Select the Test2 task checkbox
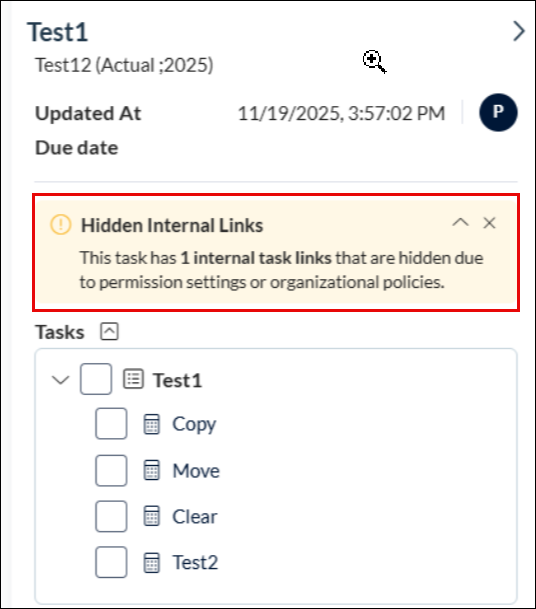The width and height of the screenshot is (536, 609). pos(111,562)
